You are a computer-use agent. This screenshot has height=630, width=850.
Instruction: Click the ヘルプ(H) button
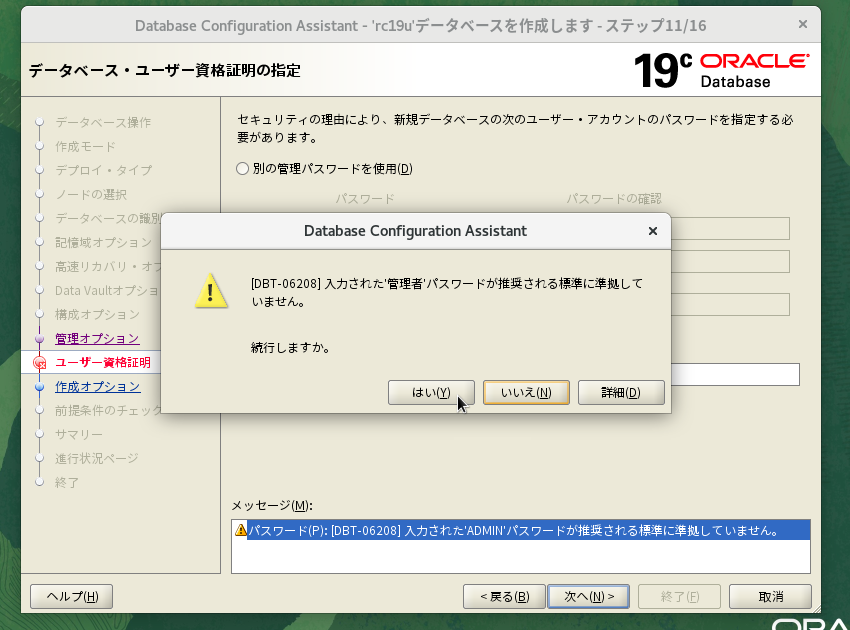point(72,596)
